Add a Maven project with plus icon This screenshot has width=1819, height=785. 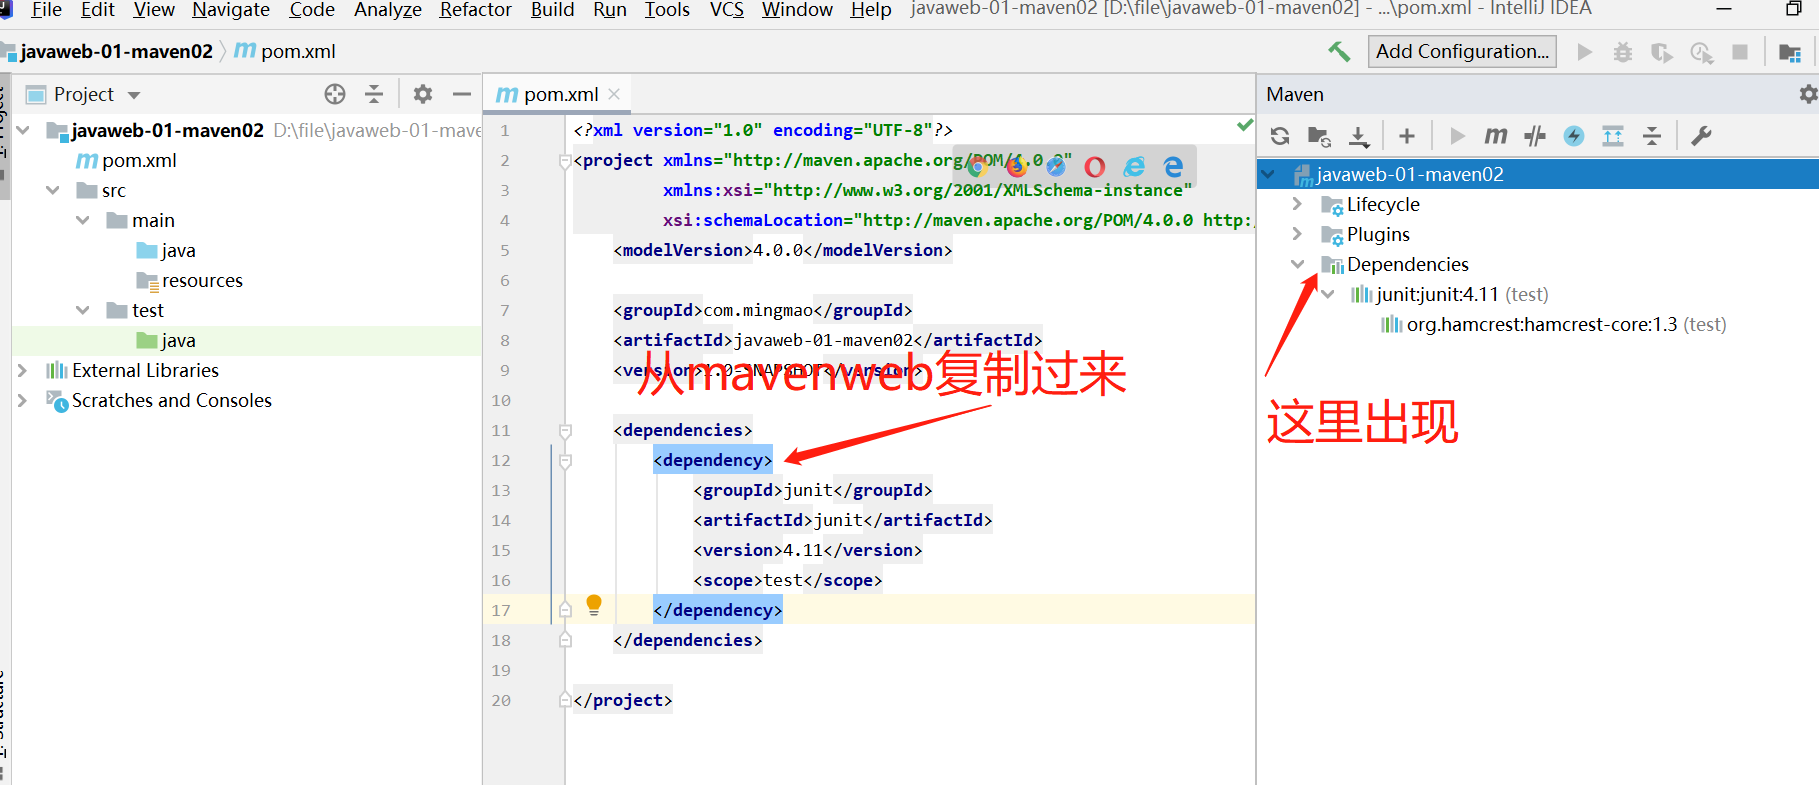(1407, 136)
